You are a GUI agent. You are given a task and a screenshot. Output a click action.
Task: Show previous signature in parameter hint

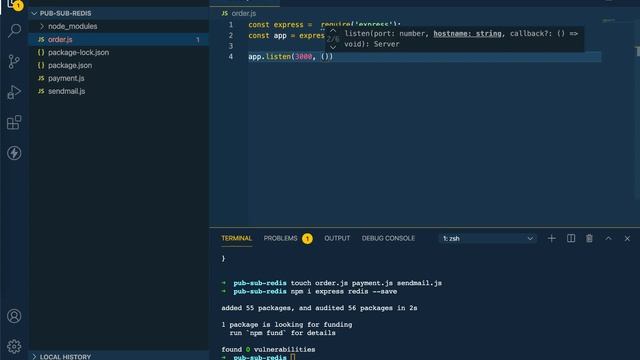click(x=333, y=31)
